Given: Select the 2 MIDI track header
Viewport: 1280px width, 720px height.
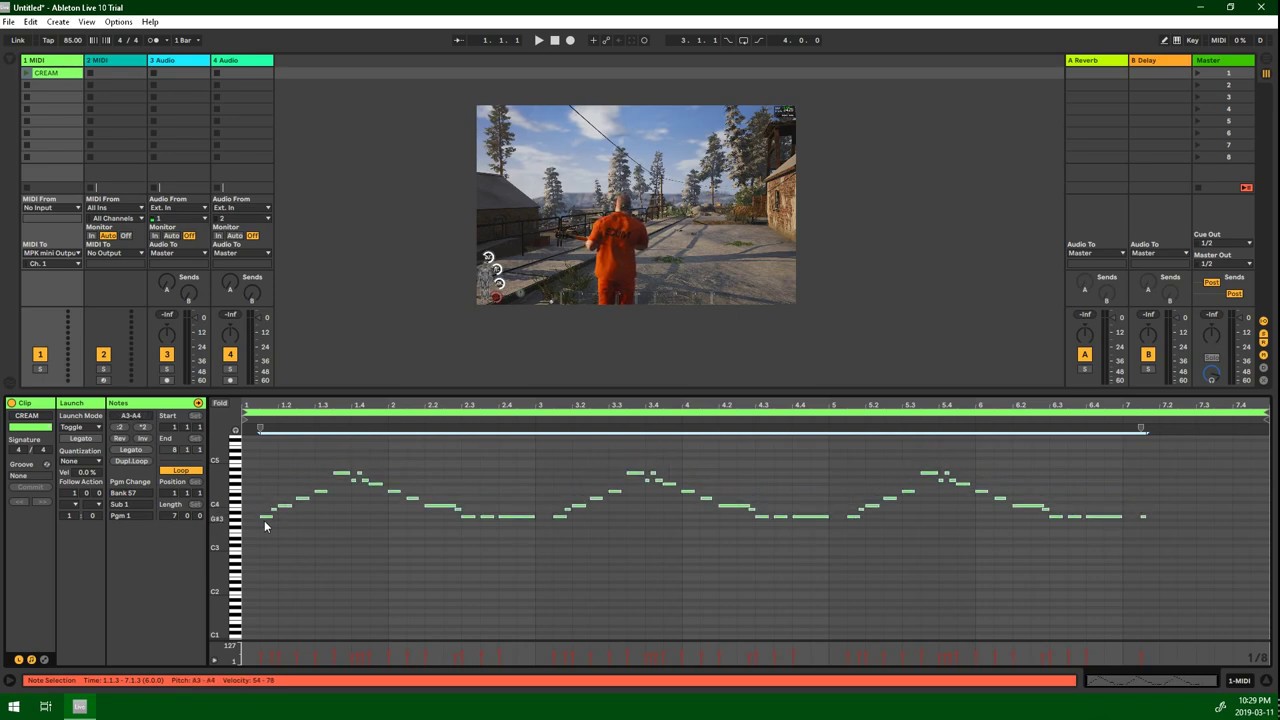Looking at the screenshot, I should pyautogui.click(x=115, y=60).
